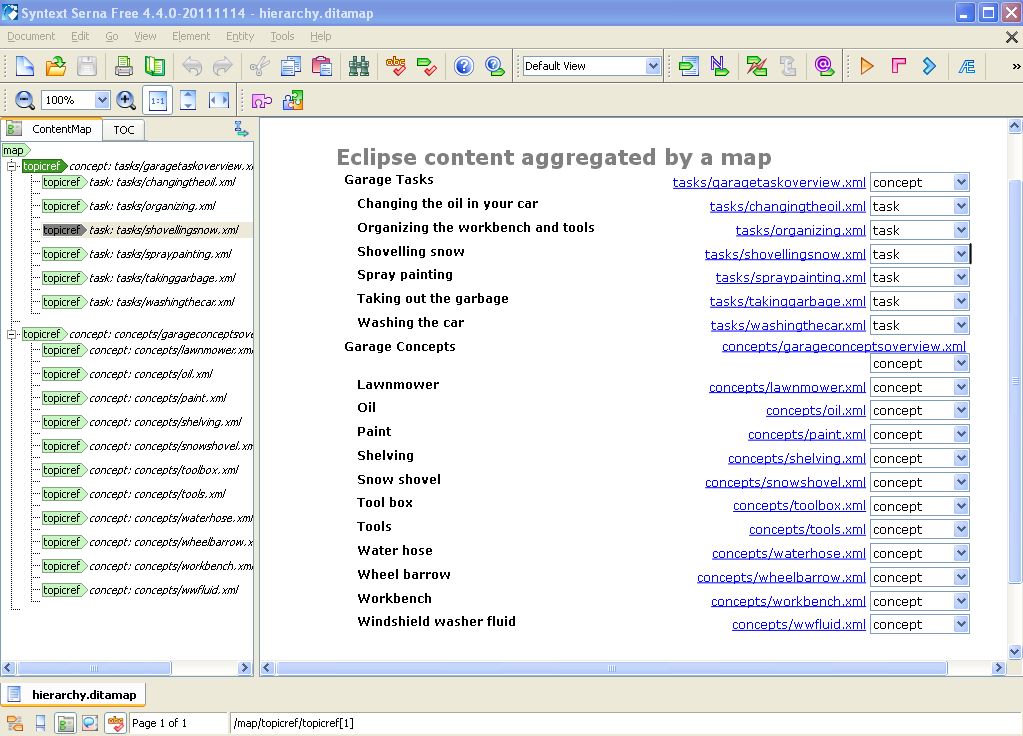
Task: Click the Copy icon
Action: (x=290, y=66)
